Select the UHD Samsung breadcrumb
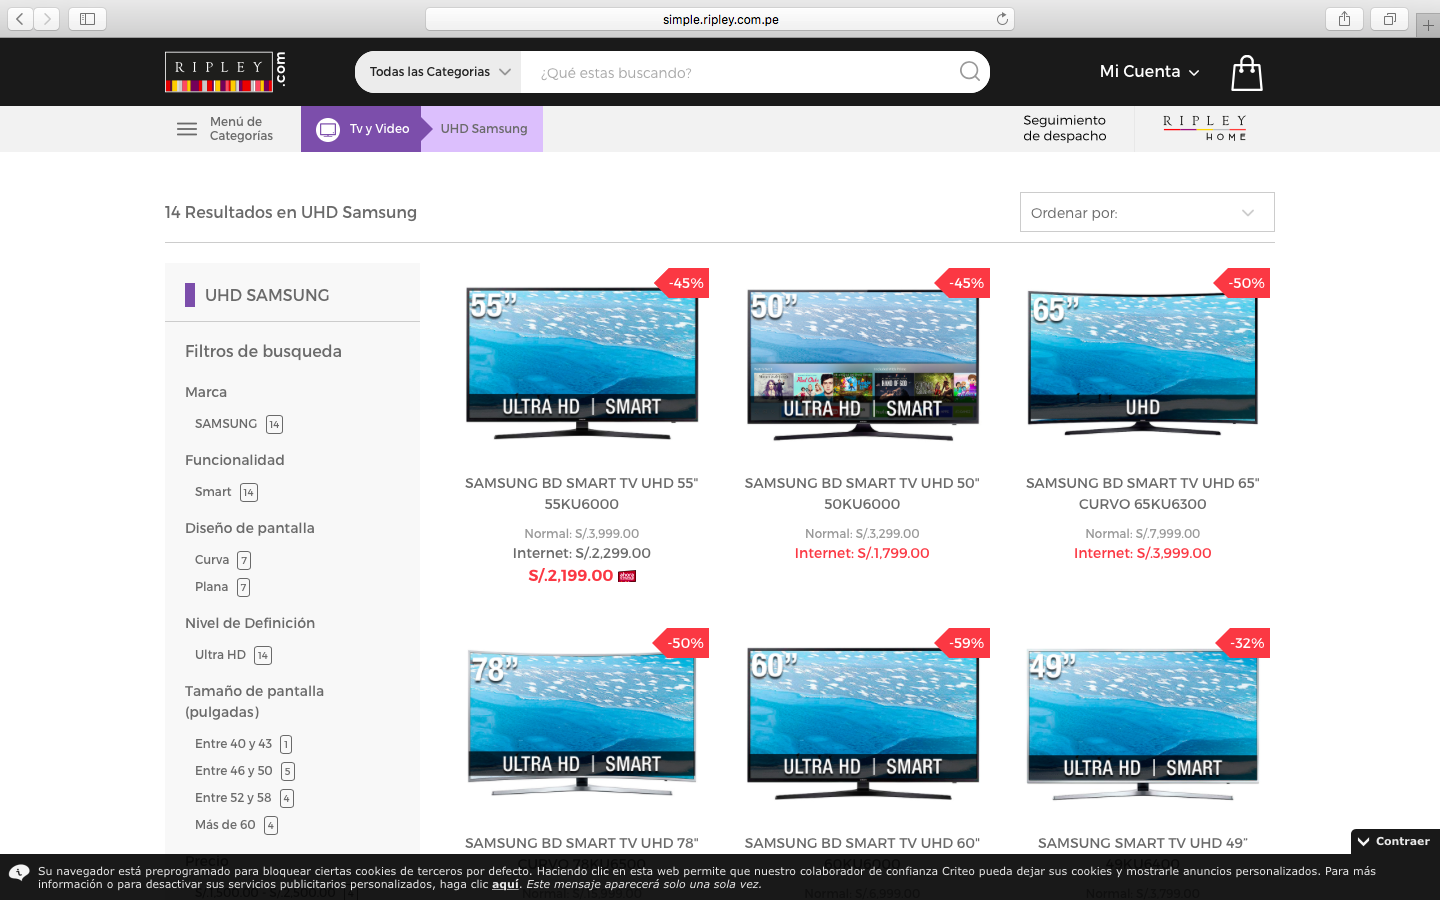1440x900 pixels. tap(483, 129)
